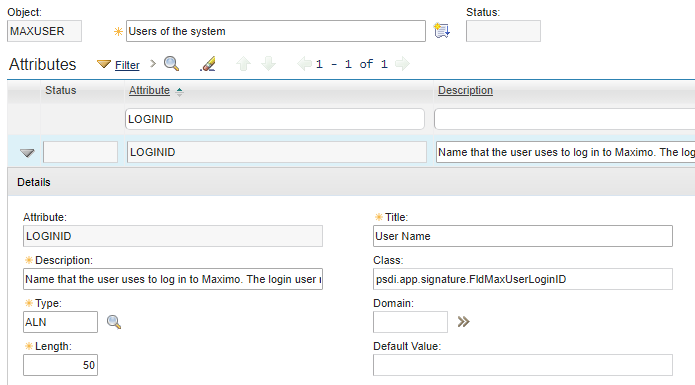The height and width of the screenshot is (385, 695).
Task: Click the Attribute sort direction arrow
Action: pos(180,92)
